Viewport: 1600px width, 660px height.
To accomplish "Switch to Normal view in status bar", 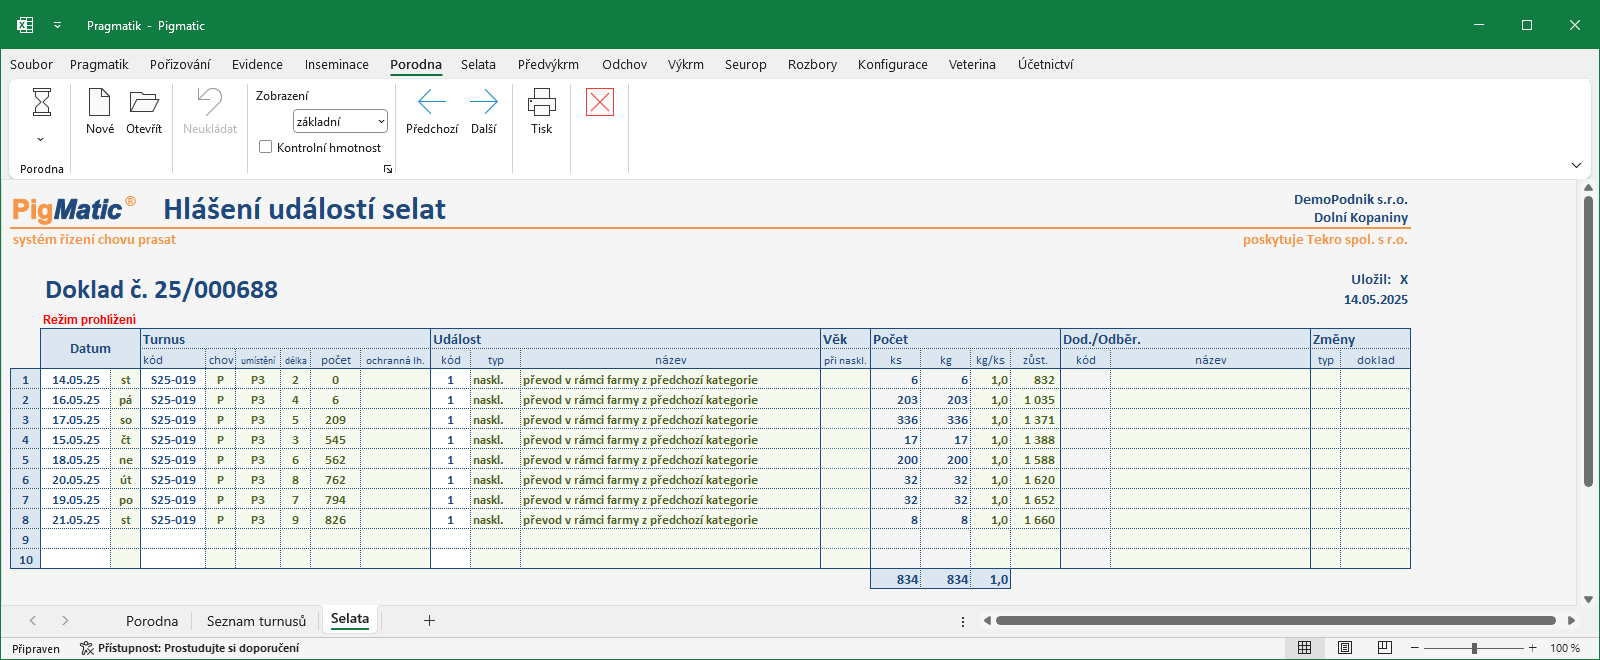I will 1305,648.
